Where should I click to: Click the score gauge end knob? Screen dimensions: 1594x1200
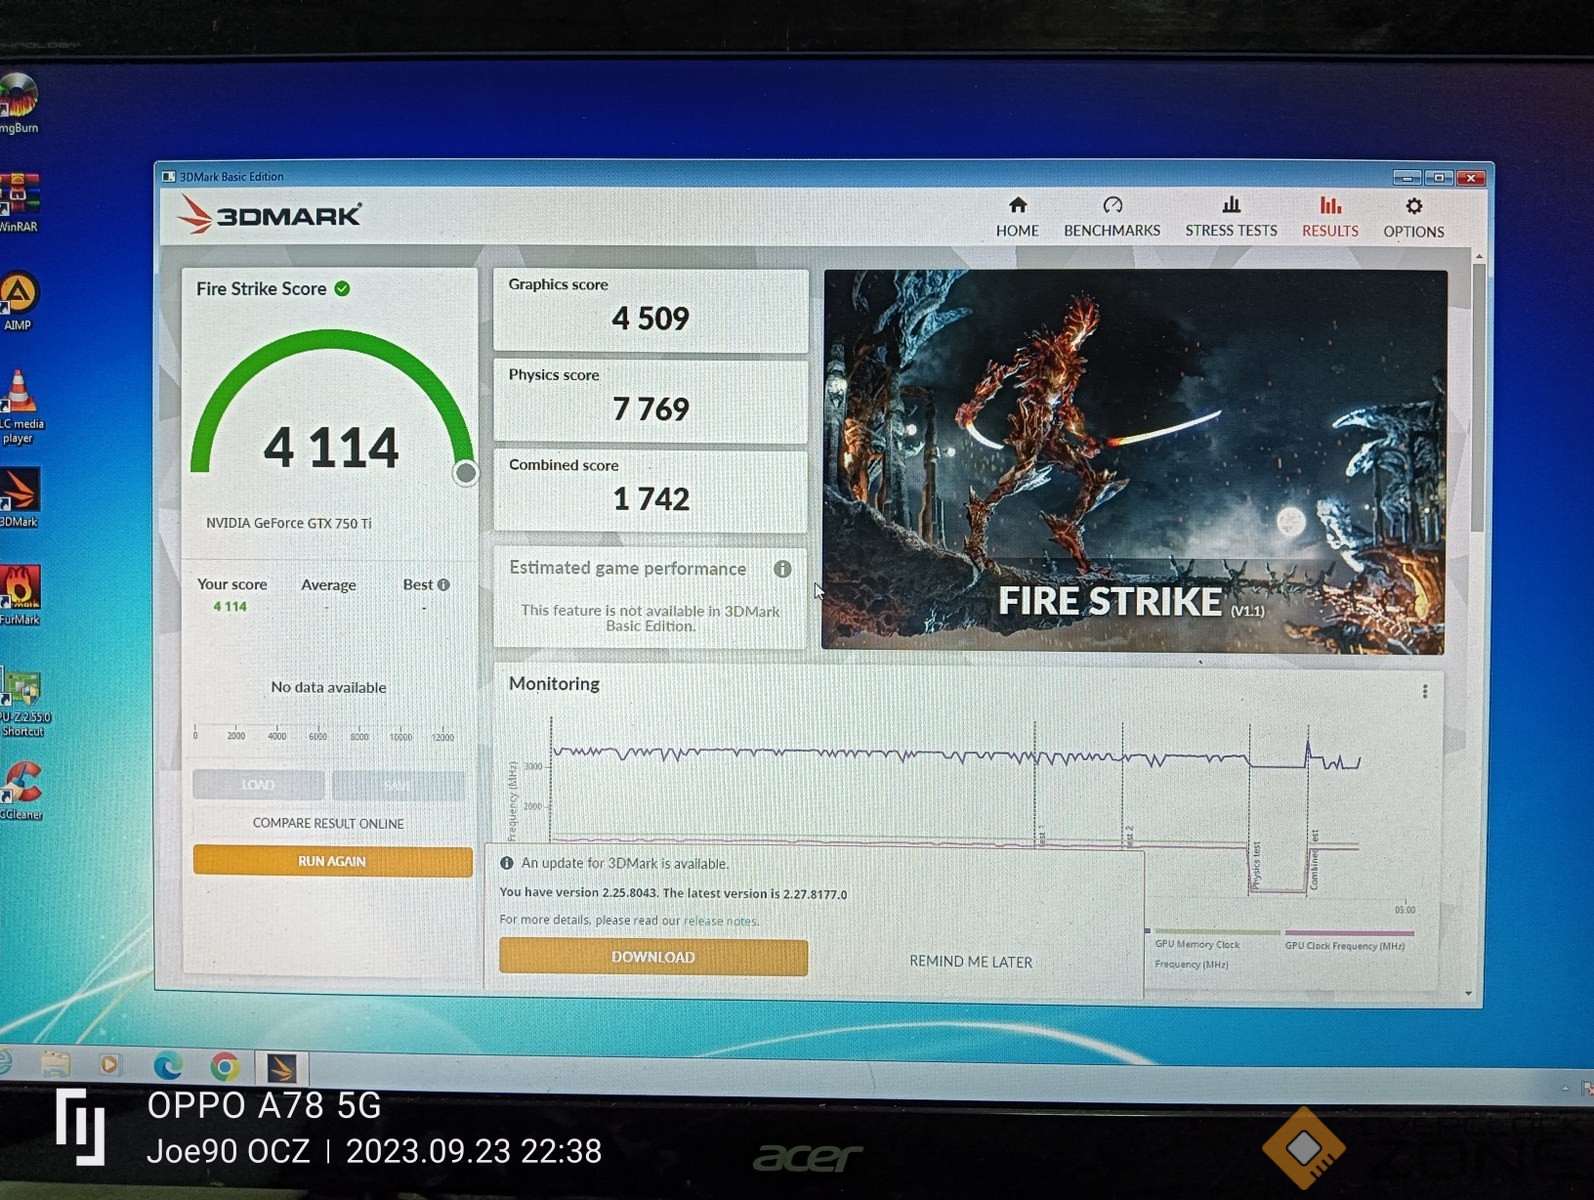click(x=465, y=473)
